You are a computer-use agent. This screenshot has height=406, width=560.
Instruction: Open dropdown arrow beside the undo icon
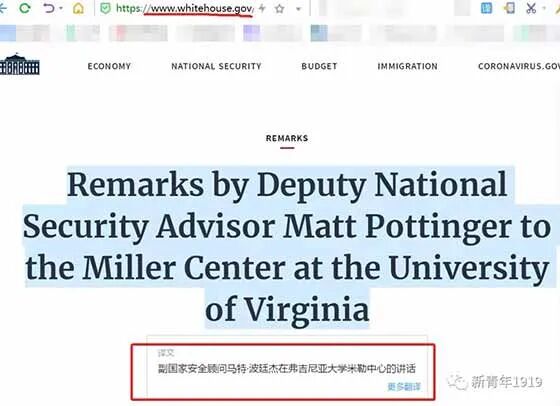click(x=60, y=8)
